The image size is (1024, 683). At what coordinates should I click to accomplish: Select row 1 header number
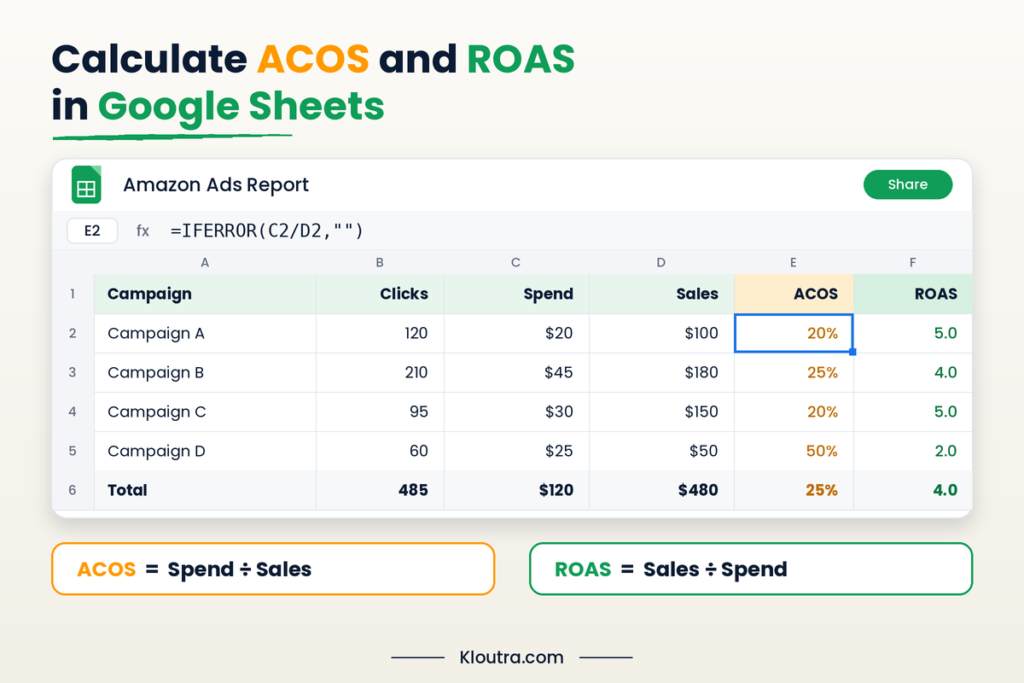click(x=72, y=294)
